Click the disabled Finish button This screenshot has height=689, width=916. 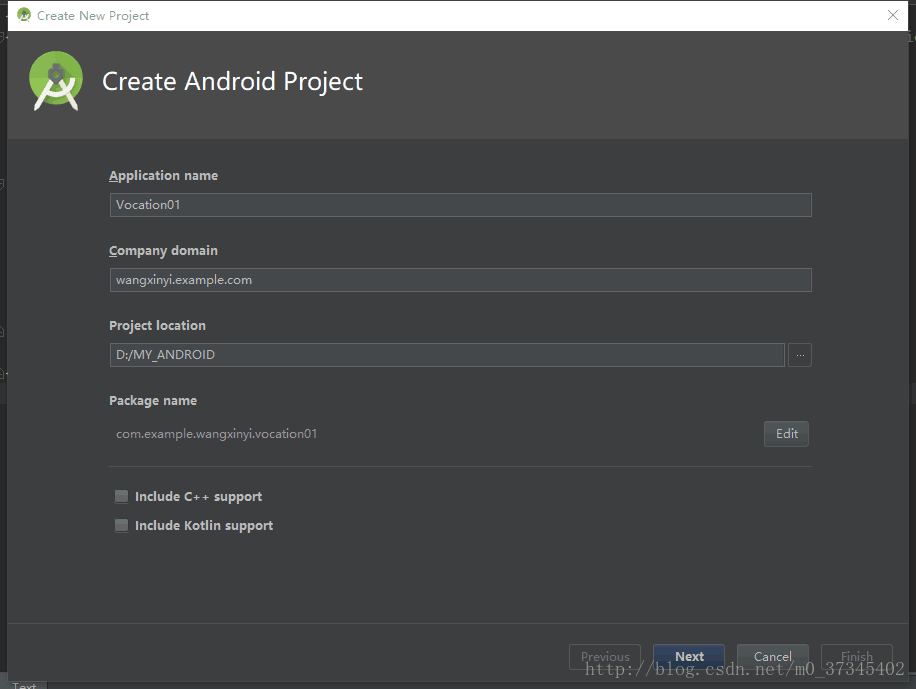click(x=856, y=657)
